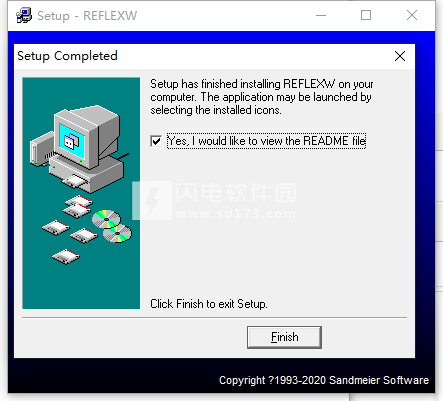Click the 'Setup has finished installing' message
This screenshot has height=401, width=443.
262,97
